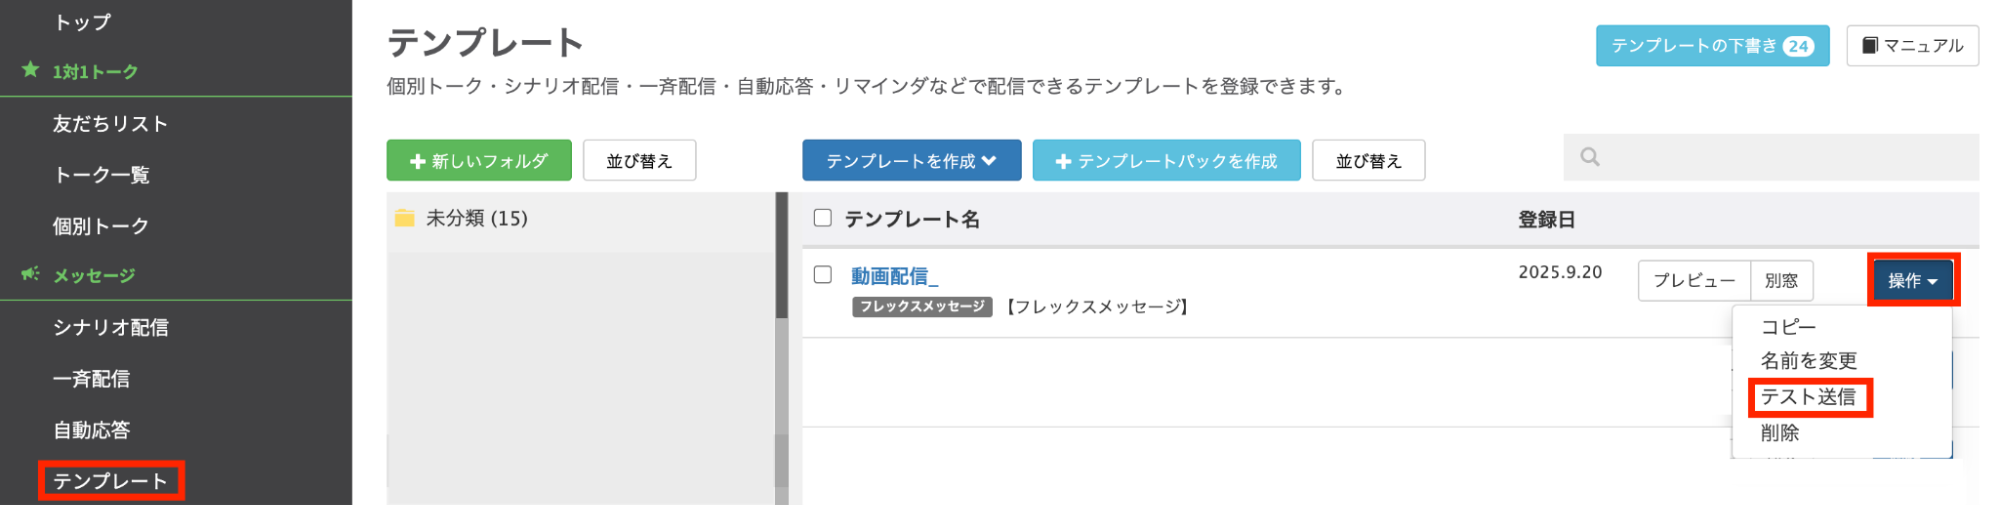Check the box for 動画配信_ template
This screenshot has width=1999, height=505.
point(823,274)
